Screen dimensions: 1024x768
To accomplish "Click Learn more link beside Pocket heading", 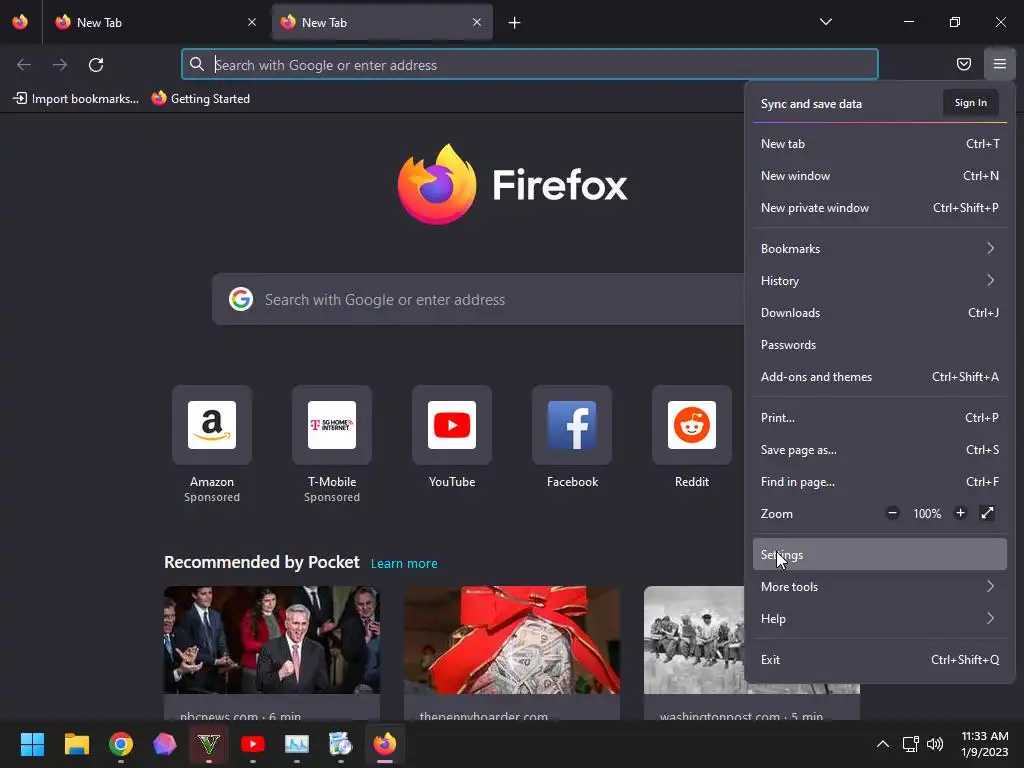I will [404, 564].
